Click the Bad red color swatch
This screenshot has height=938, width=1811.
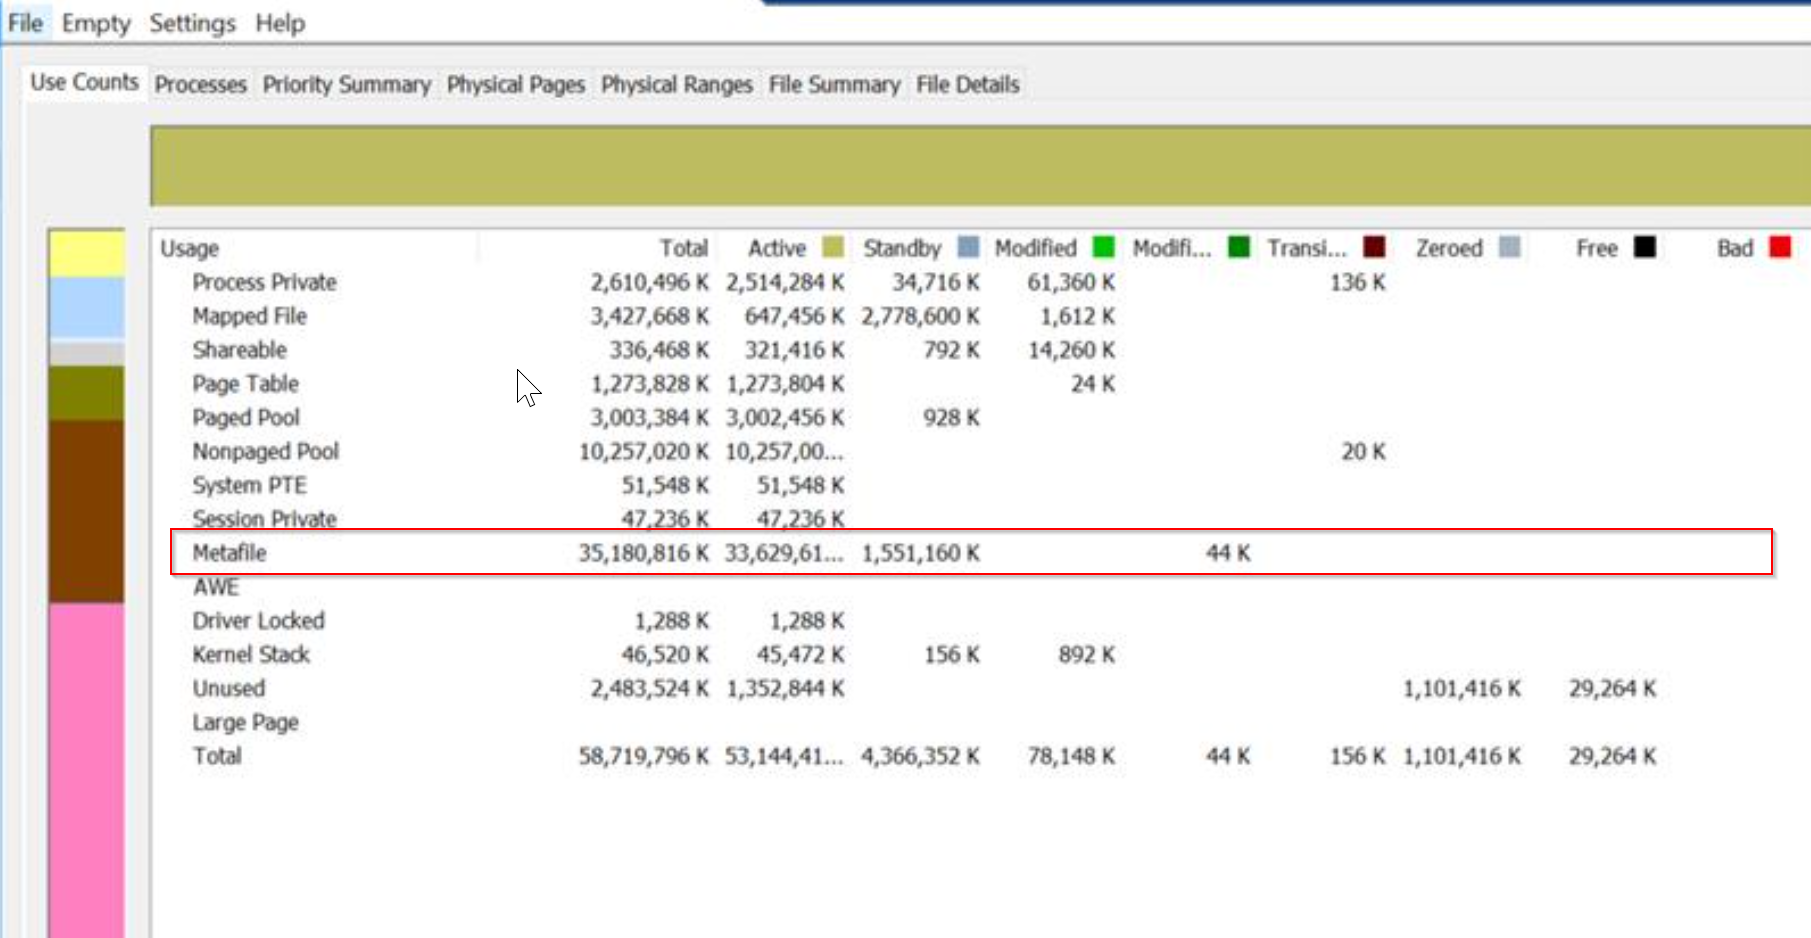point(1780,247)
